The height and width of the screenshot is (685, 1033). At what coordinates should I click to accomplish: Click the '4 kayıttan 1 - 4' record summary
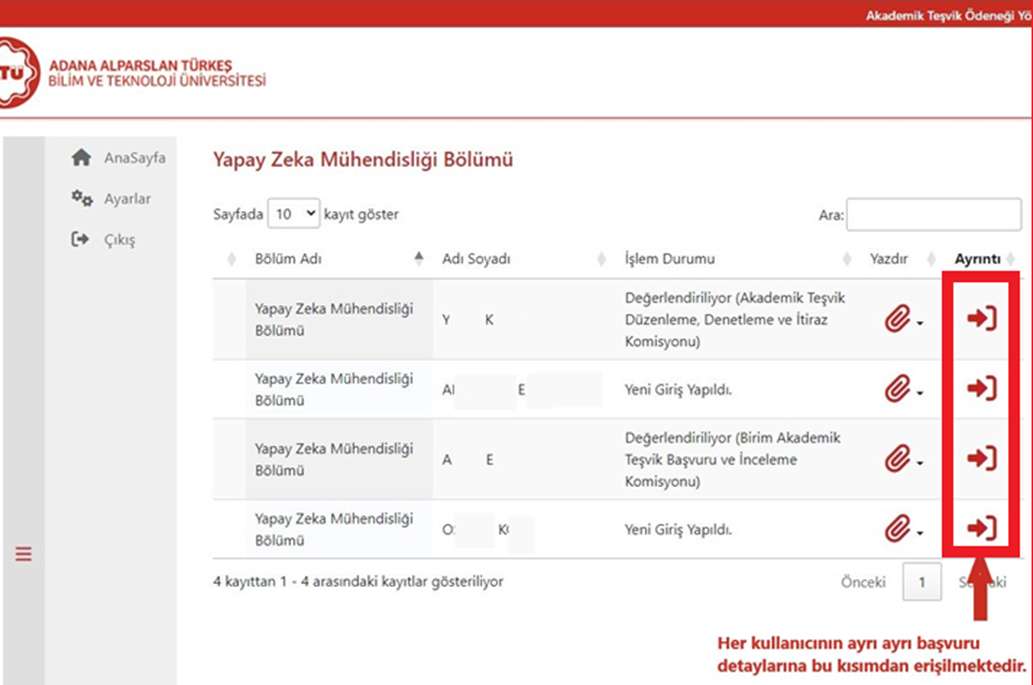358,582
